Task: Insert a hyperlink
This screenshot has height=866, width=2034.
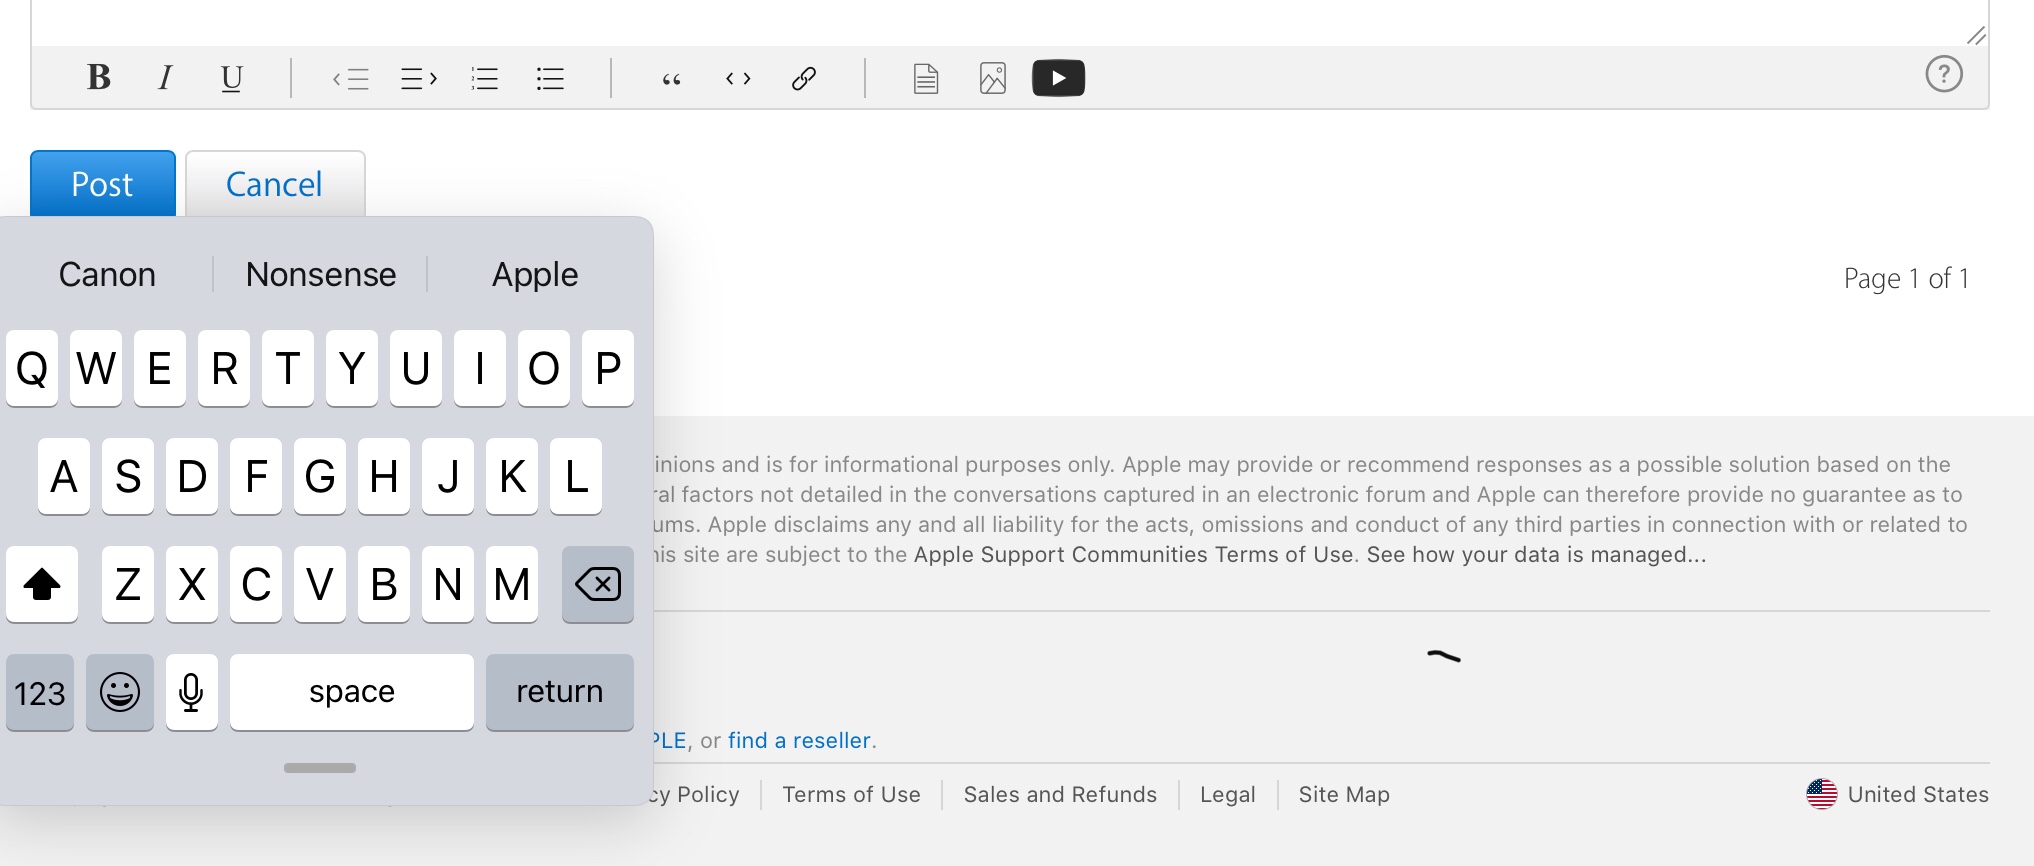Action: click(x=804, y=78)
